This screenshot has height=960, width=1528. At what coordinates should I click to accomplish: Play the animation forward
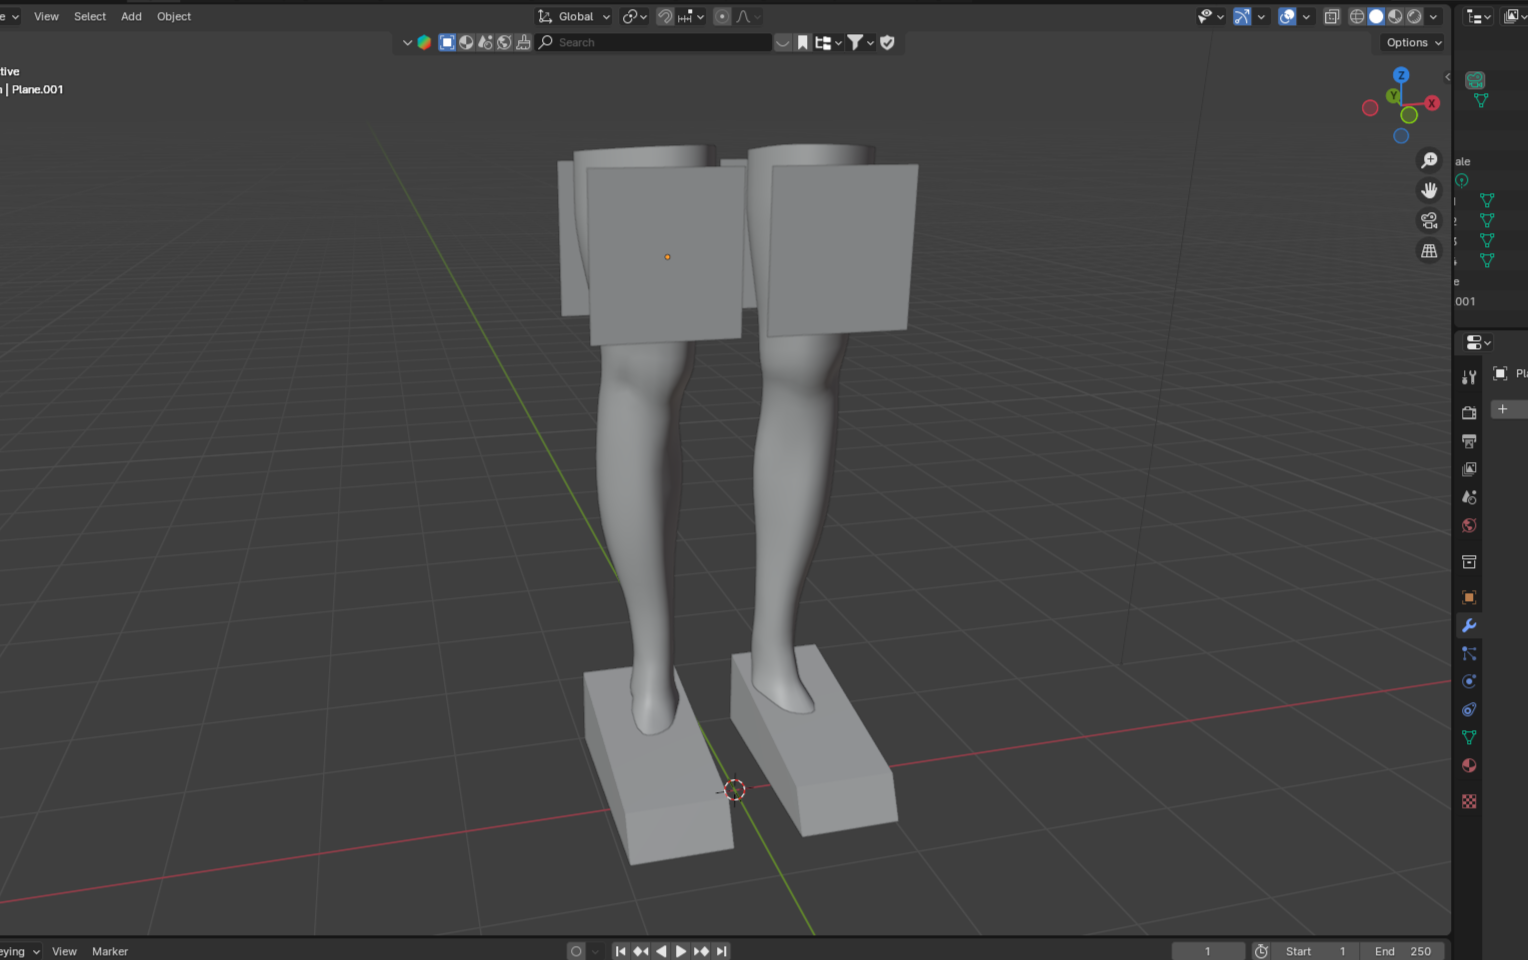coord(681,951)
